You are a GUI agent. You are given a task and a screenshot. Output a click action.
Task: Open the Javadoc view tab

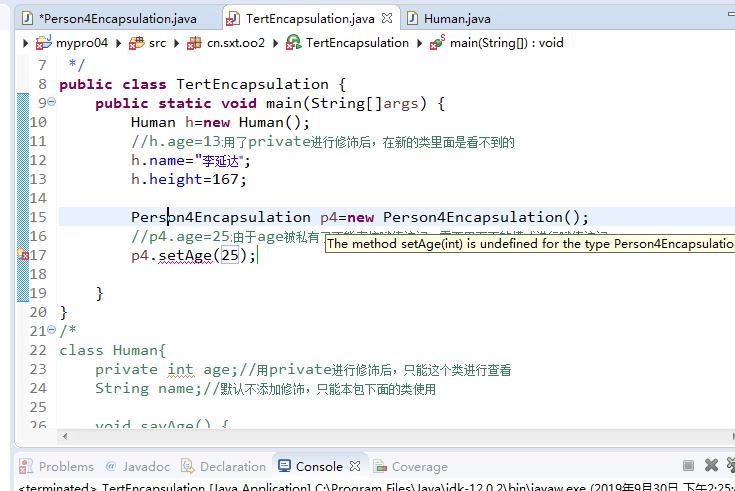point(137,466)
